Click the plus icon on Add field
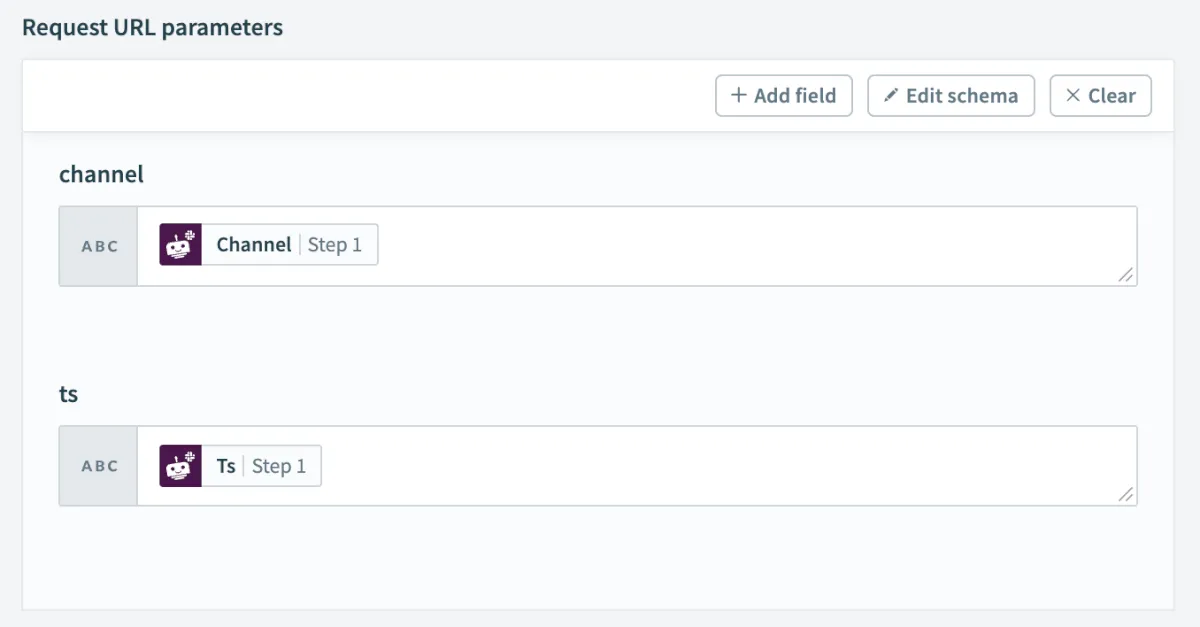 pos(739,96)
